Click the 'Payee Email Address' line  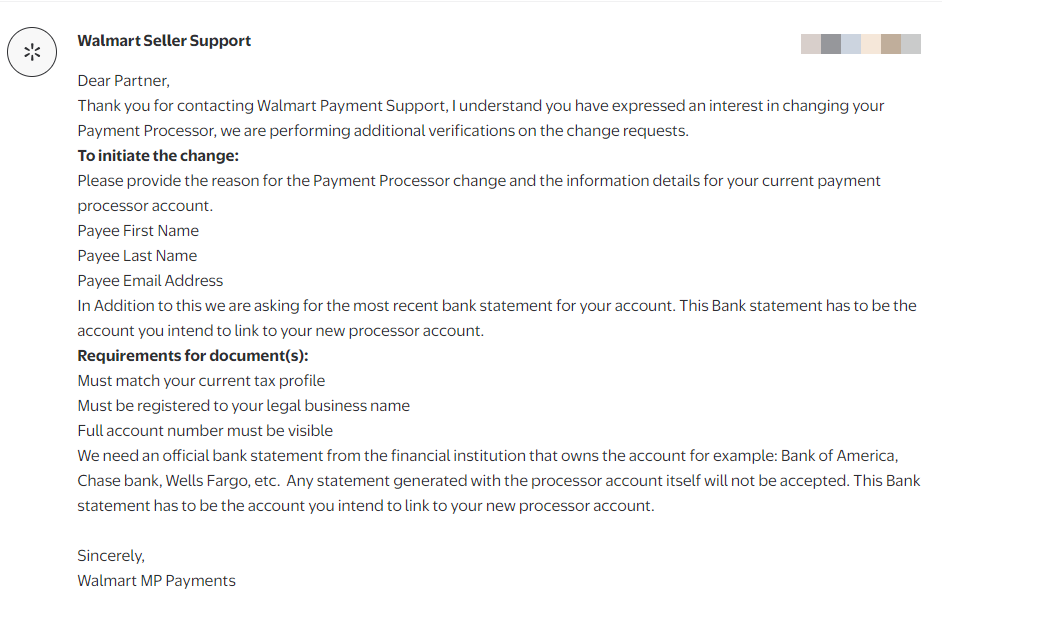click(150, 281)
